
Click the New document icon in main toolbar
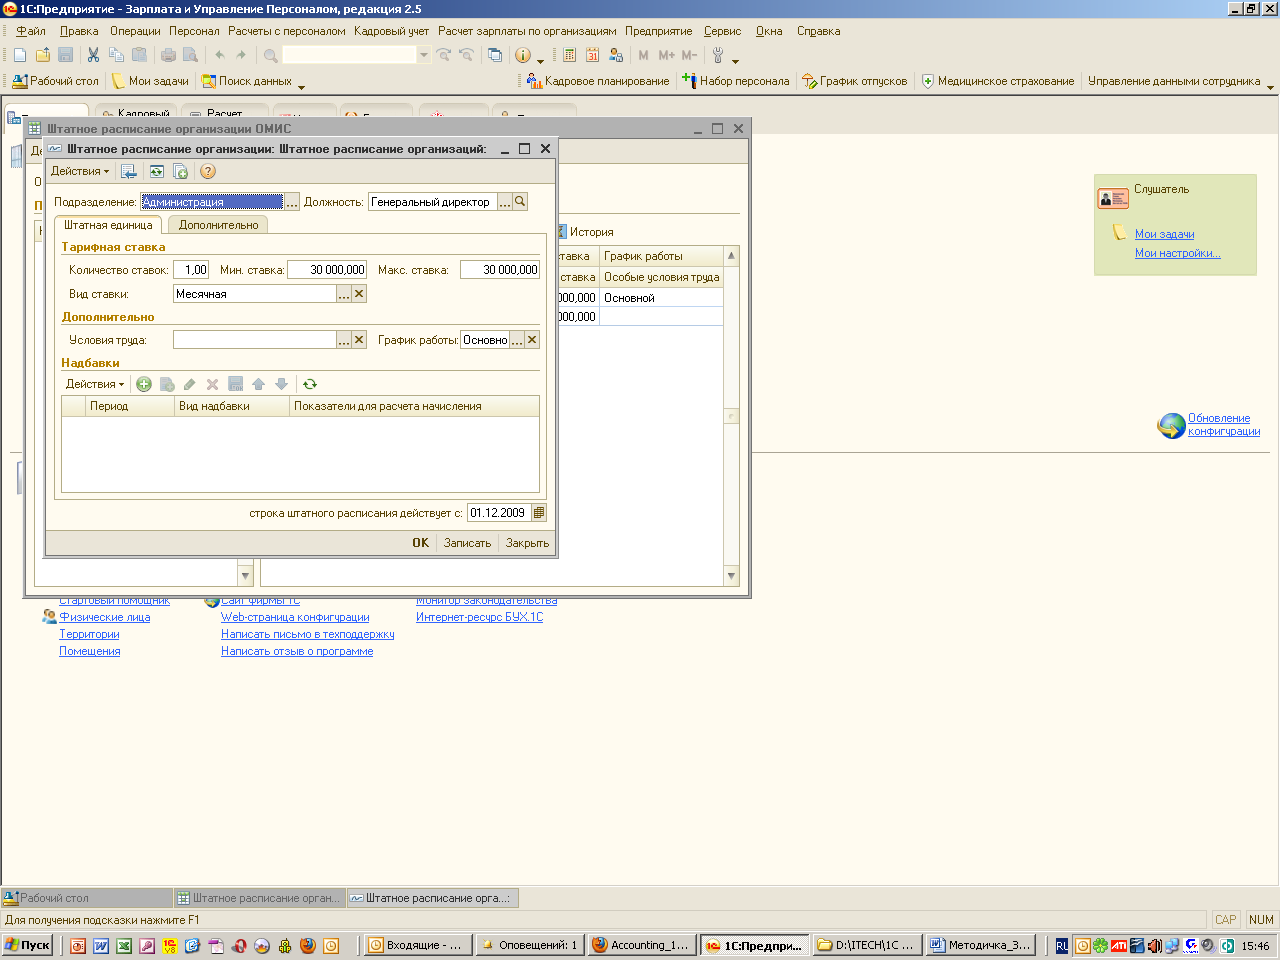19,55
